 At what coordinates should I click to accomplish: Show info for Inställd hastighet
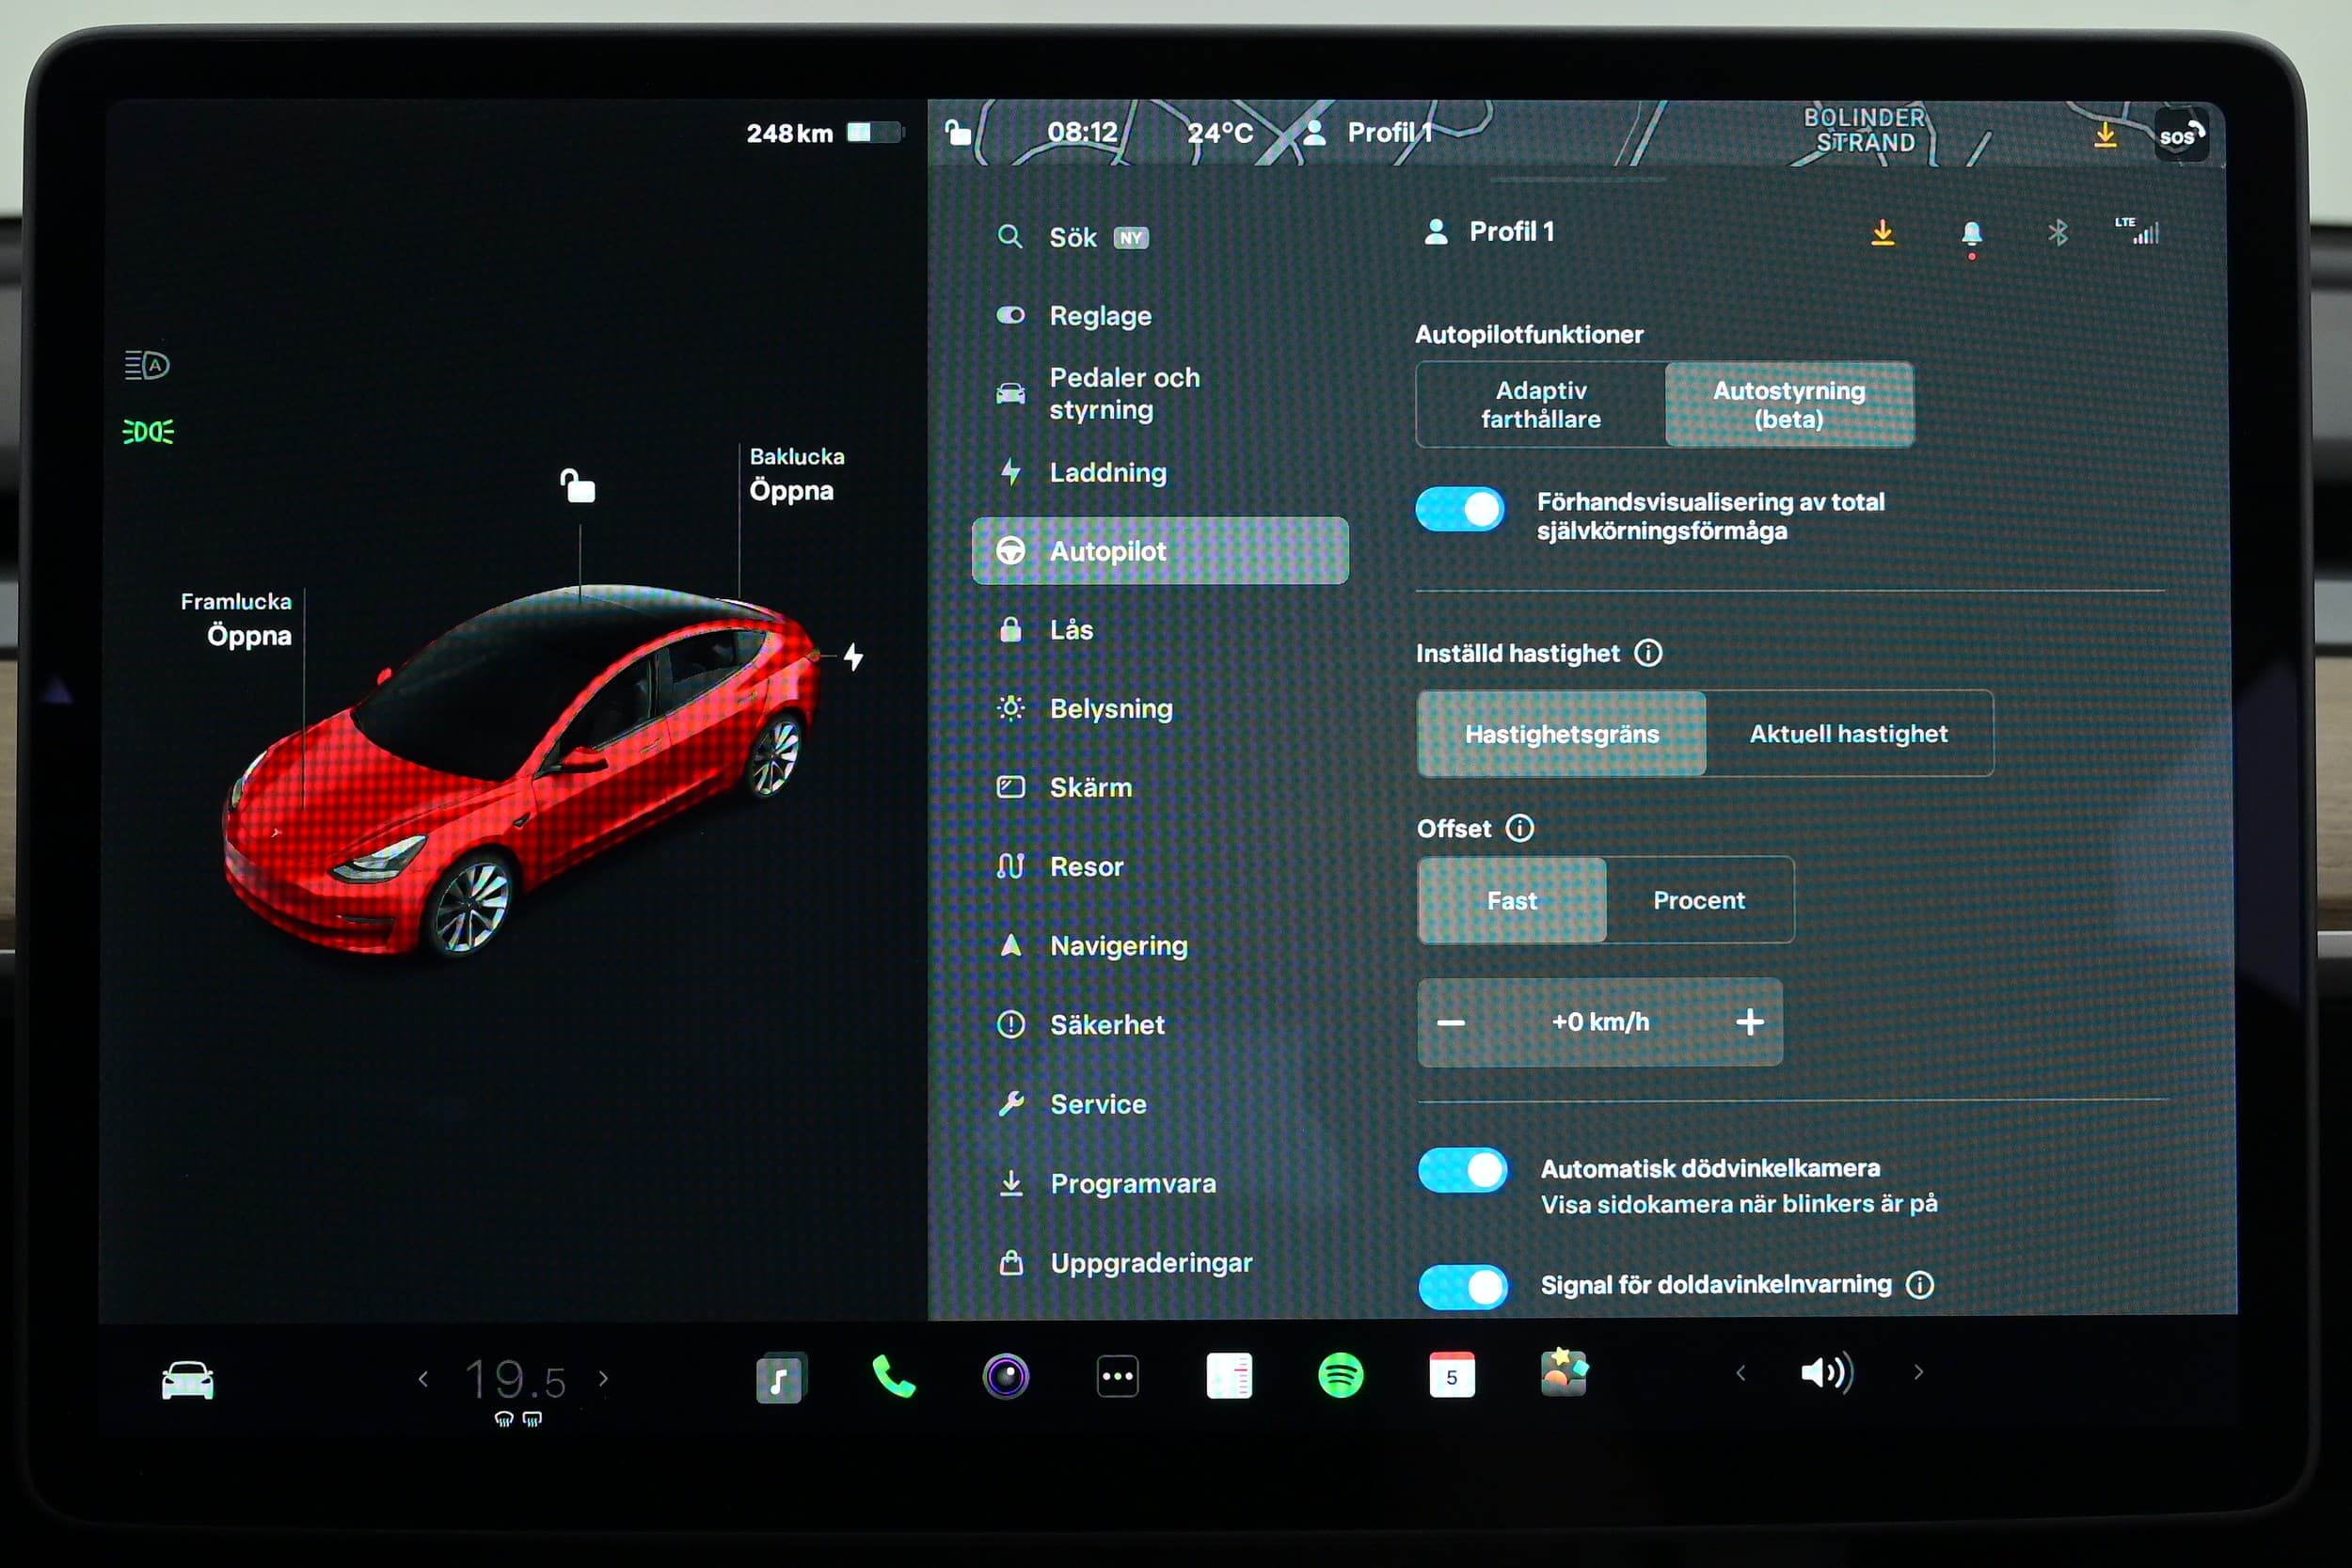1648,653
